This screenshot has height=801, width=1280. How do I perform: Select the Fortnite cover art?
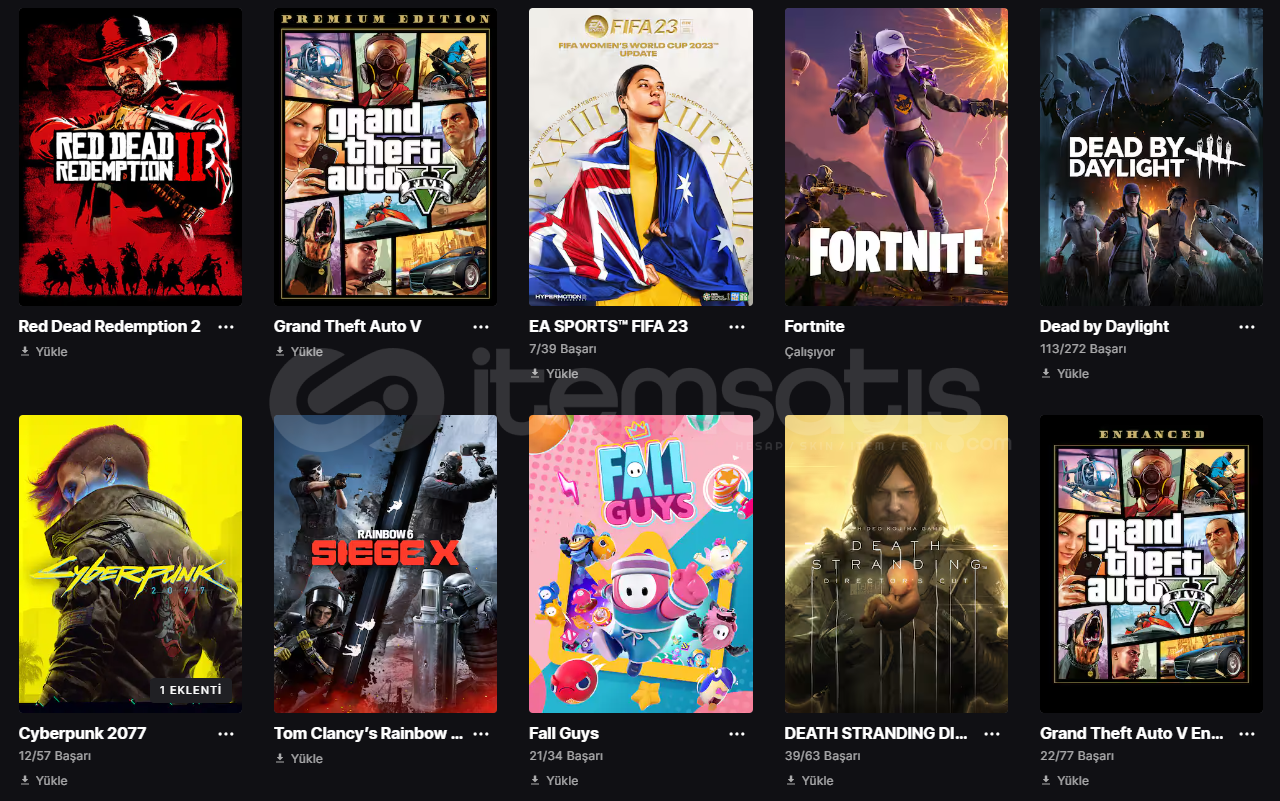pyautogui.click(x=896, y=157)
